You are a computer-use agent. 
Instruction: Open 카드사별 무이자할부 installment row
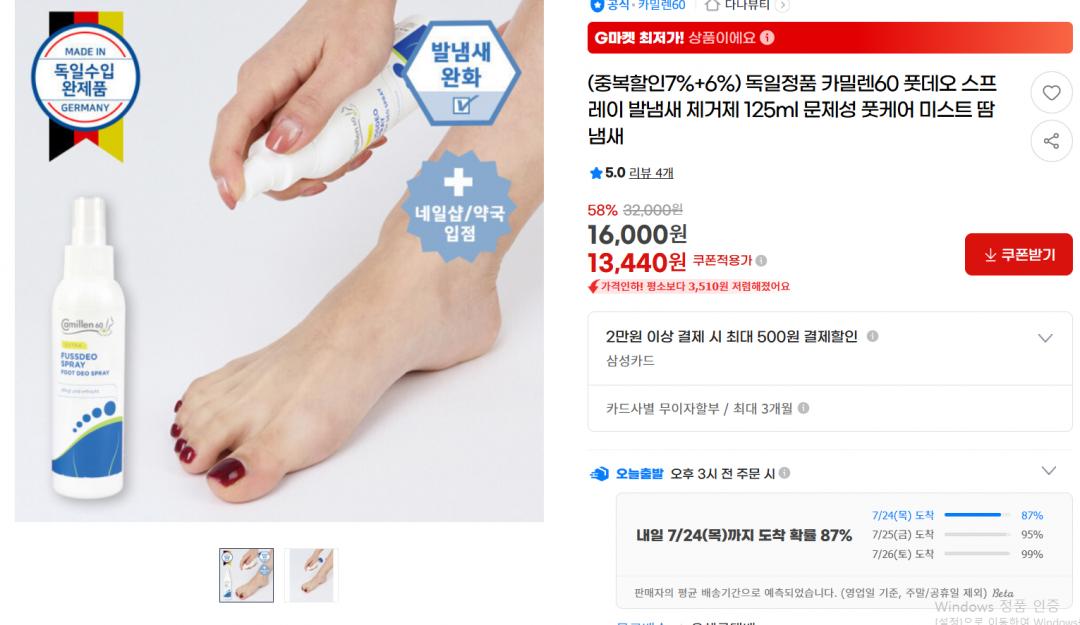[830, 409]
